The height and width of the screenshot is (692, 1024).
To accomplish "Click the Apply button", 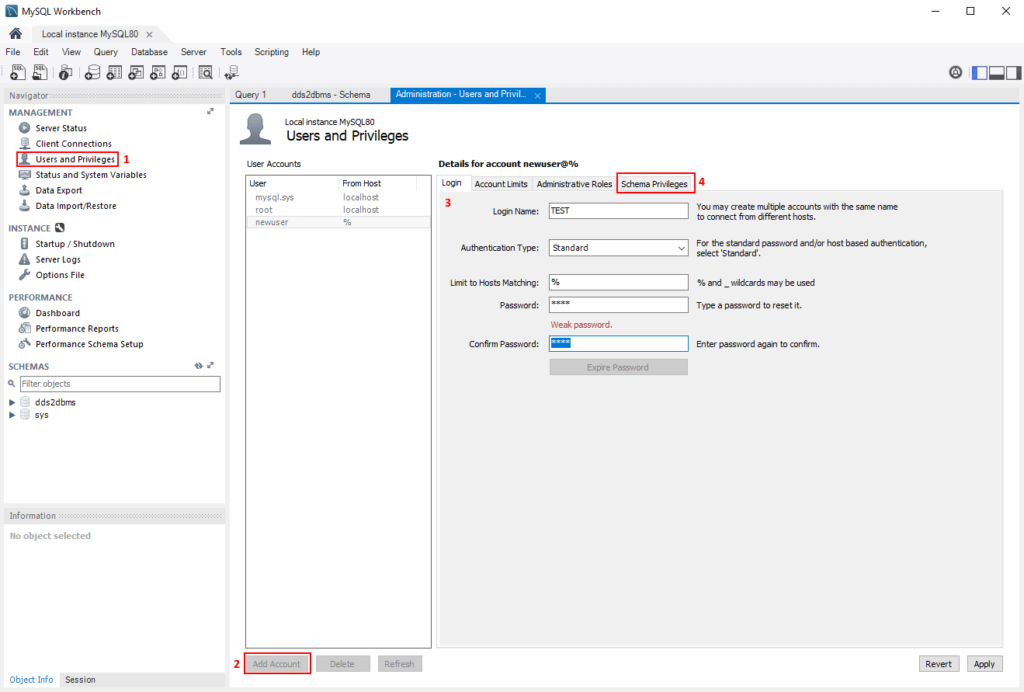I will pos(984,664).
